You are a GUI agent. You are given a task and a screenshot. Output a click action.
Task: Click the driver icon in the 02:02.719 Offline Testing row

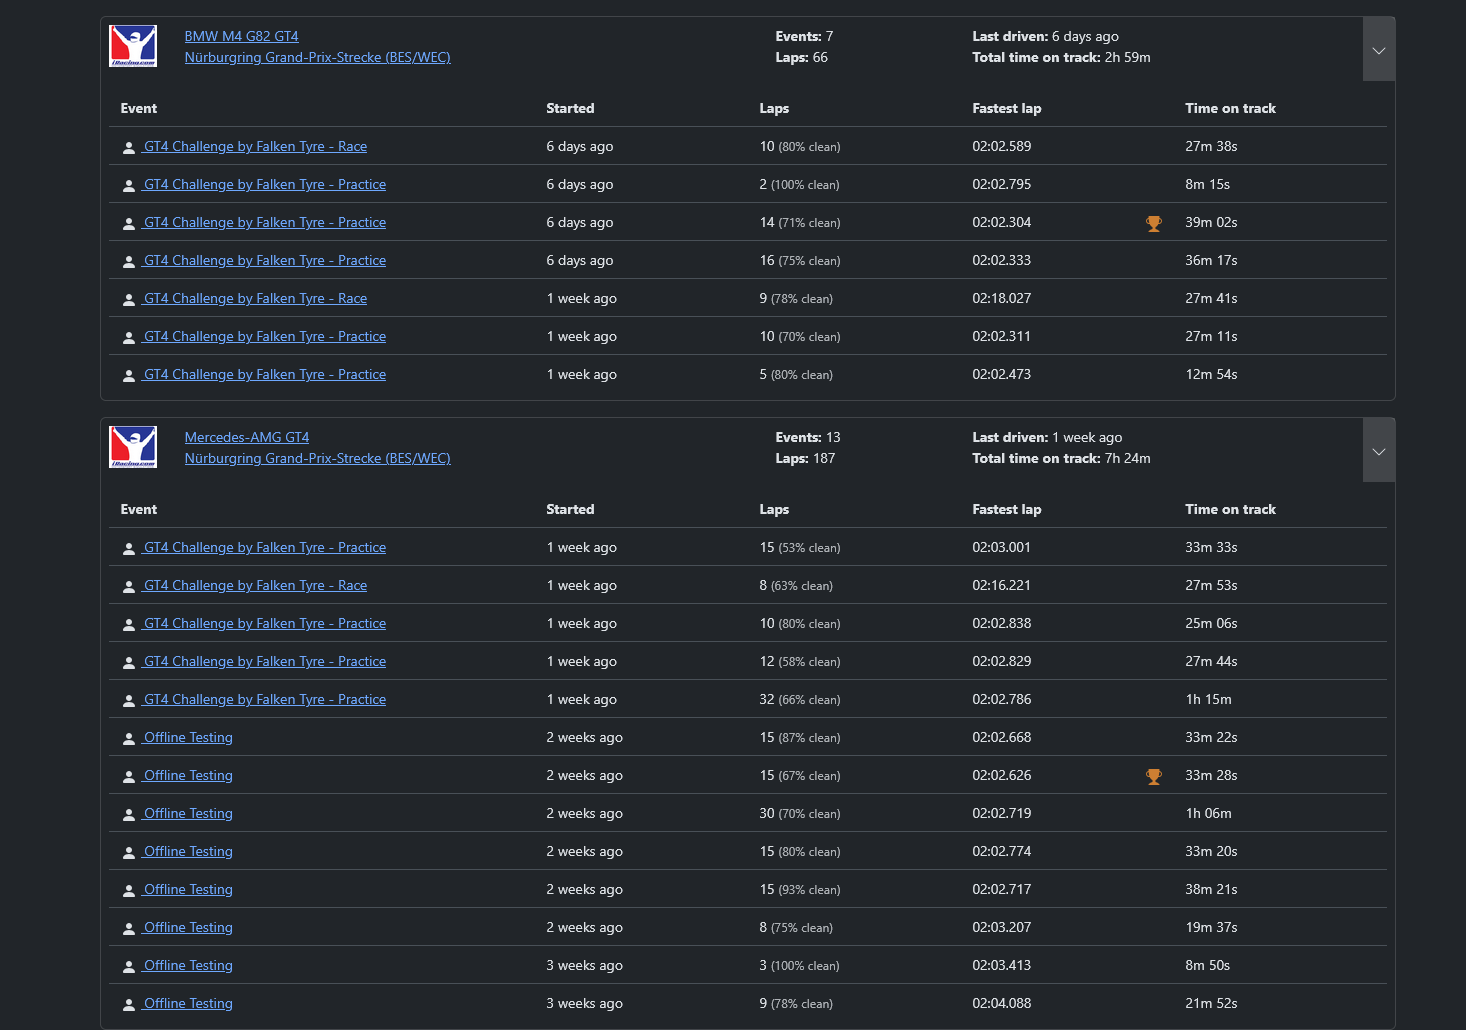point(129,815)
